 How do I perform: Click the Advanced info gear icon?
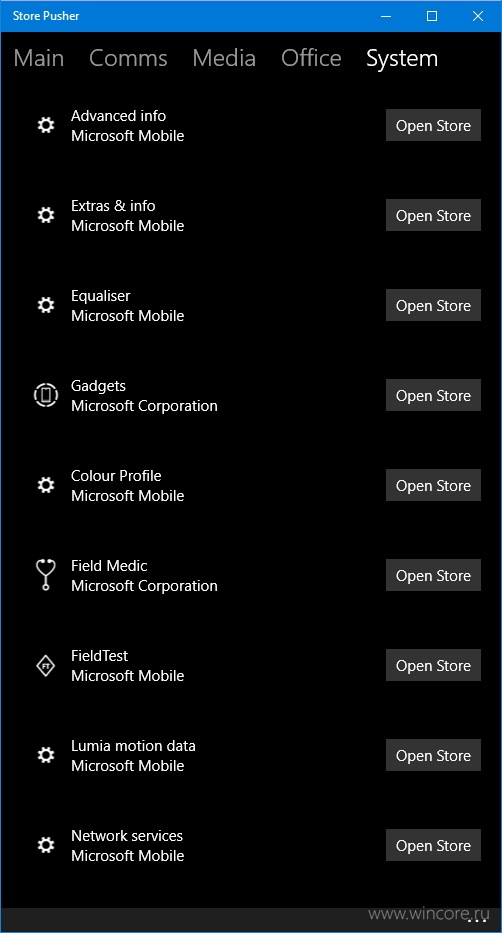click(46, 125)
